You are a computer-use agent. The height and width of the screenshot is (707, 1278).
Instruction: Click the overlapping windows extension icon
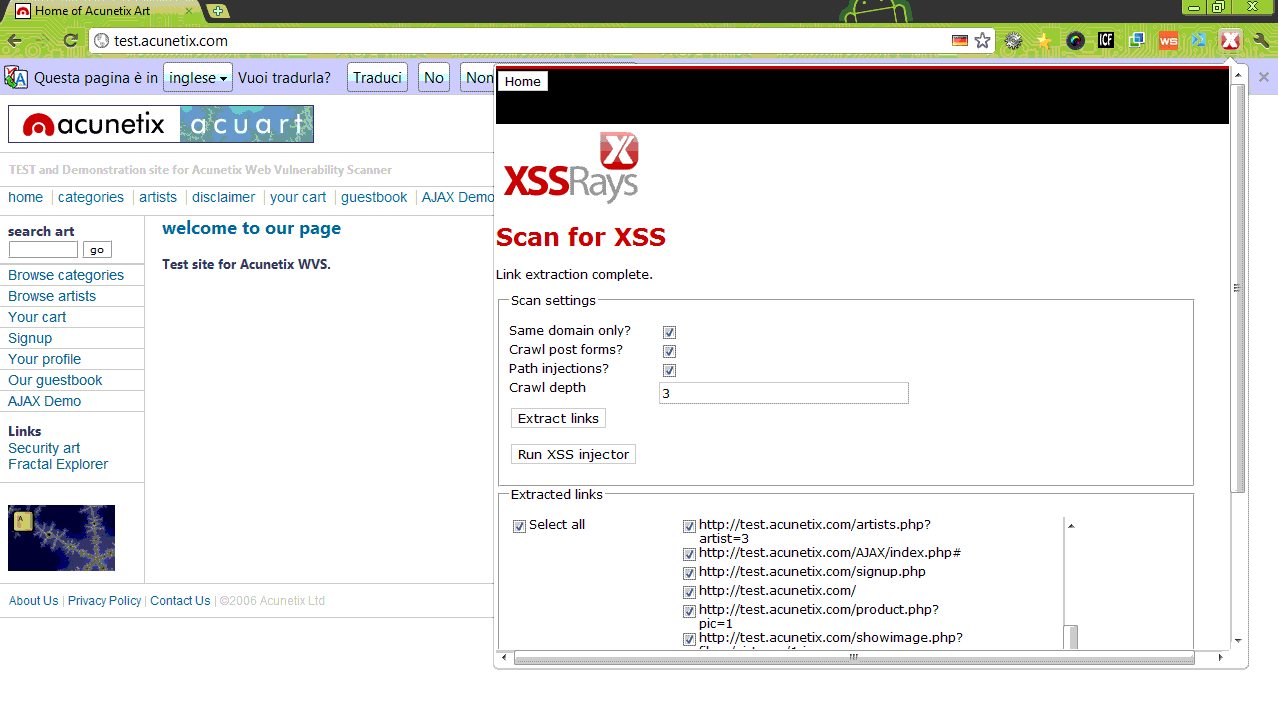point(1137,41)
